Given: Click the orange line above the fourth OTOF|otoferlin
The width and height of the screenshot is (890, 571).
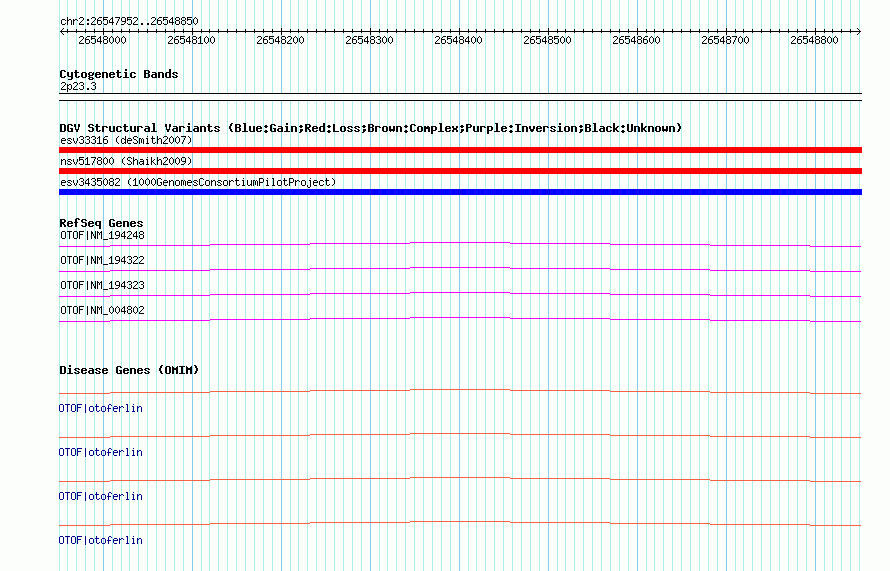Looking at the screenshot, I should (460, 522).
